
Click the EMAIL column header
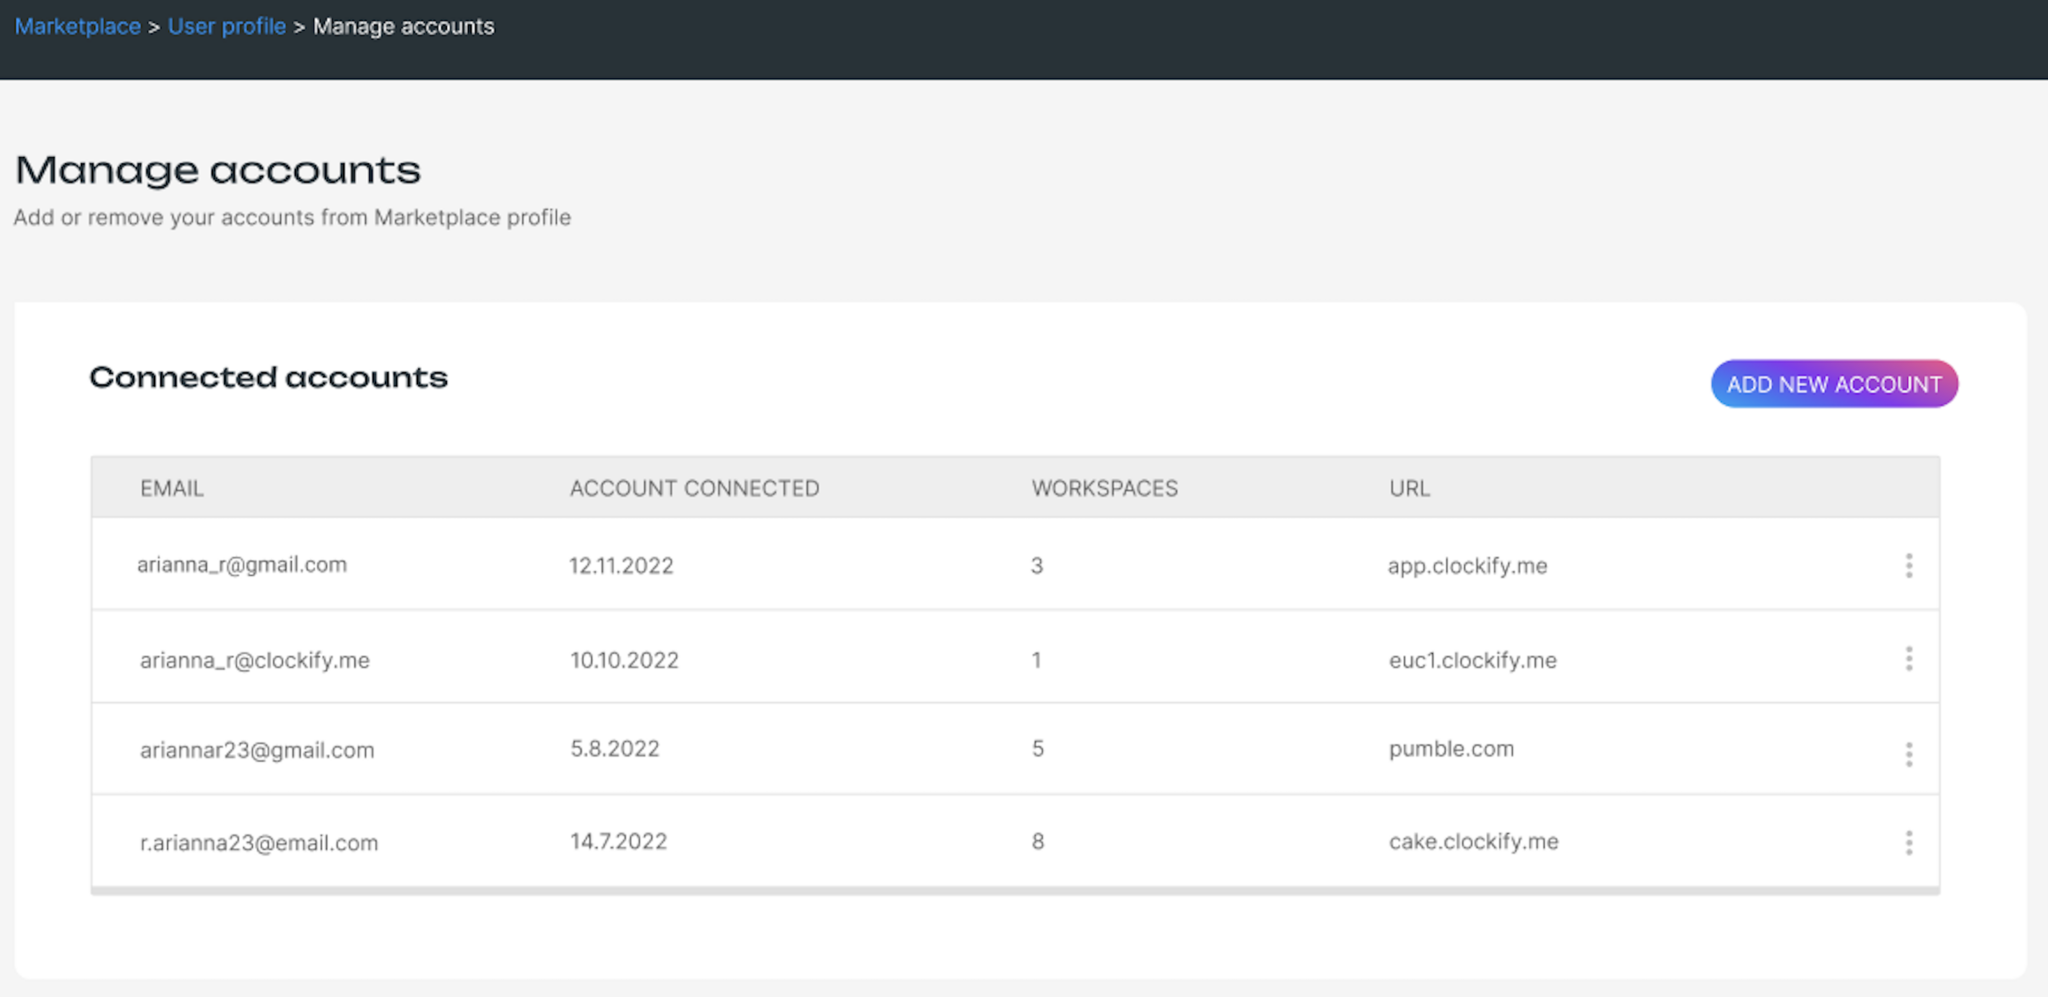pos(171,488)
